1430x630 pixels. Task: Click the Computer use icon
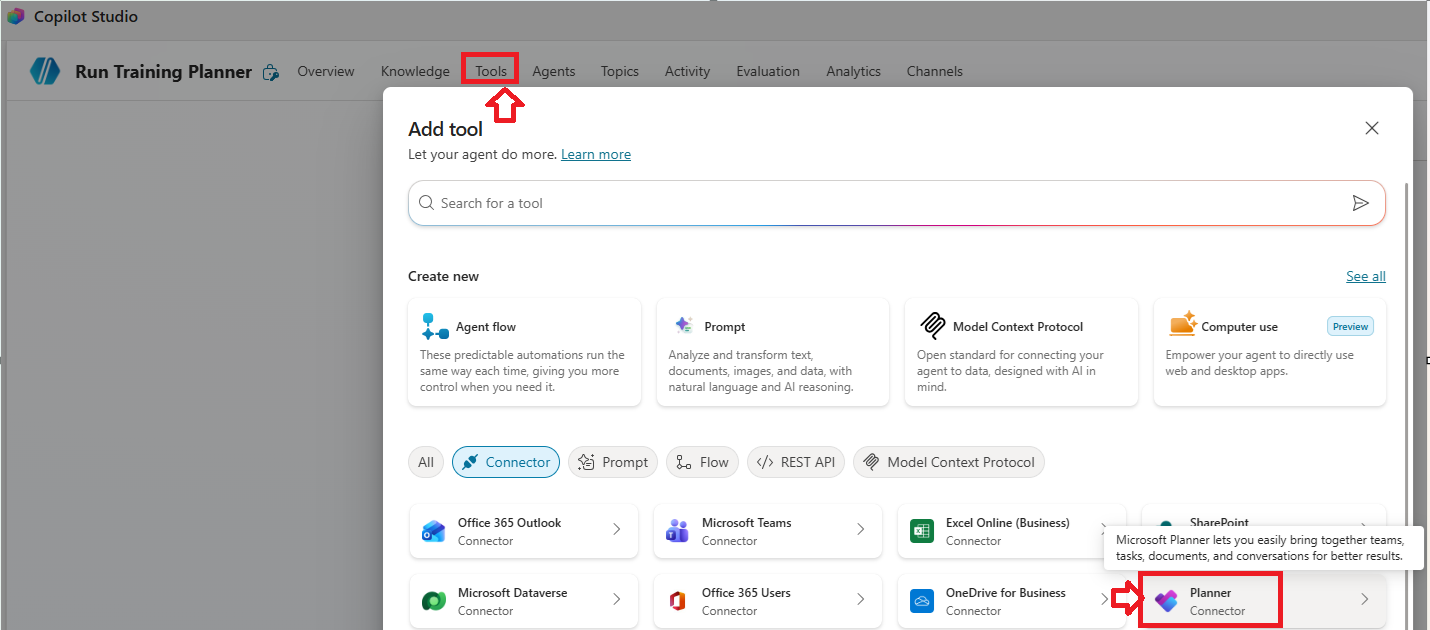[1182, 325]
